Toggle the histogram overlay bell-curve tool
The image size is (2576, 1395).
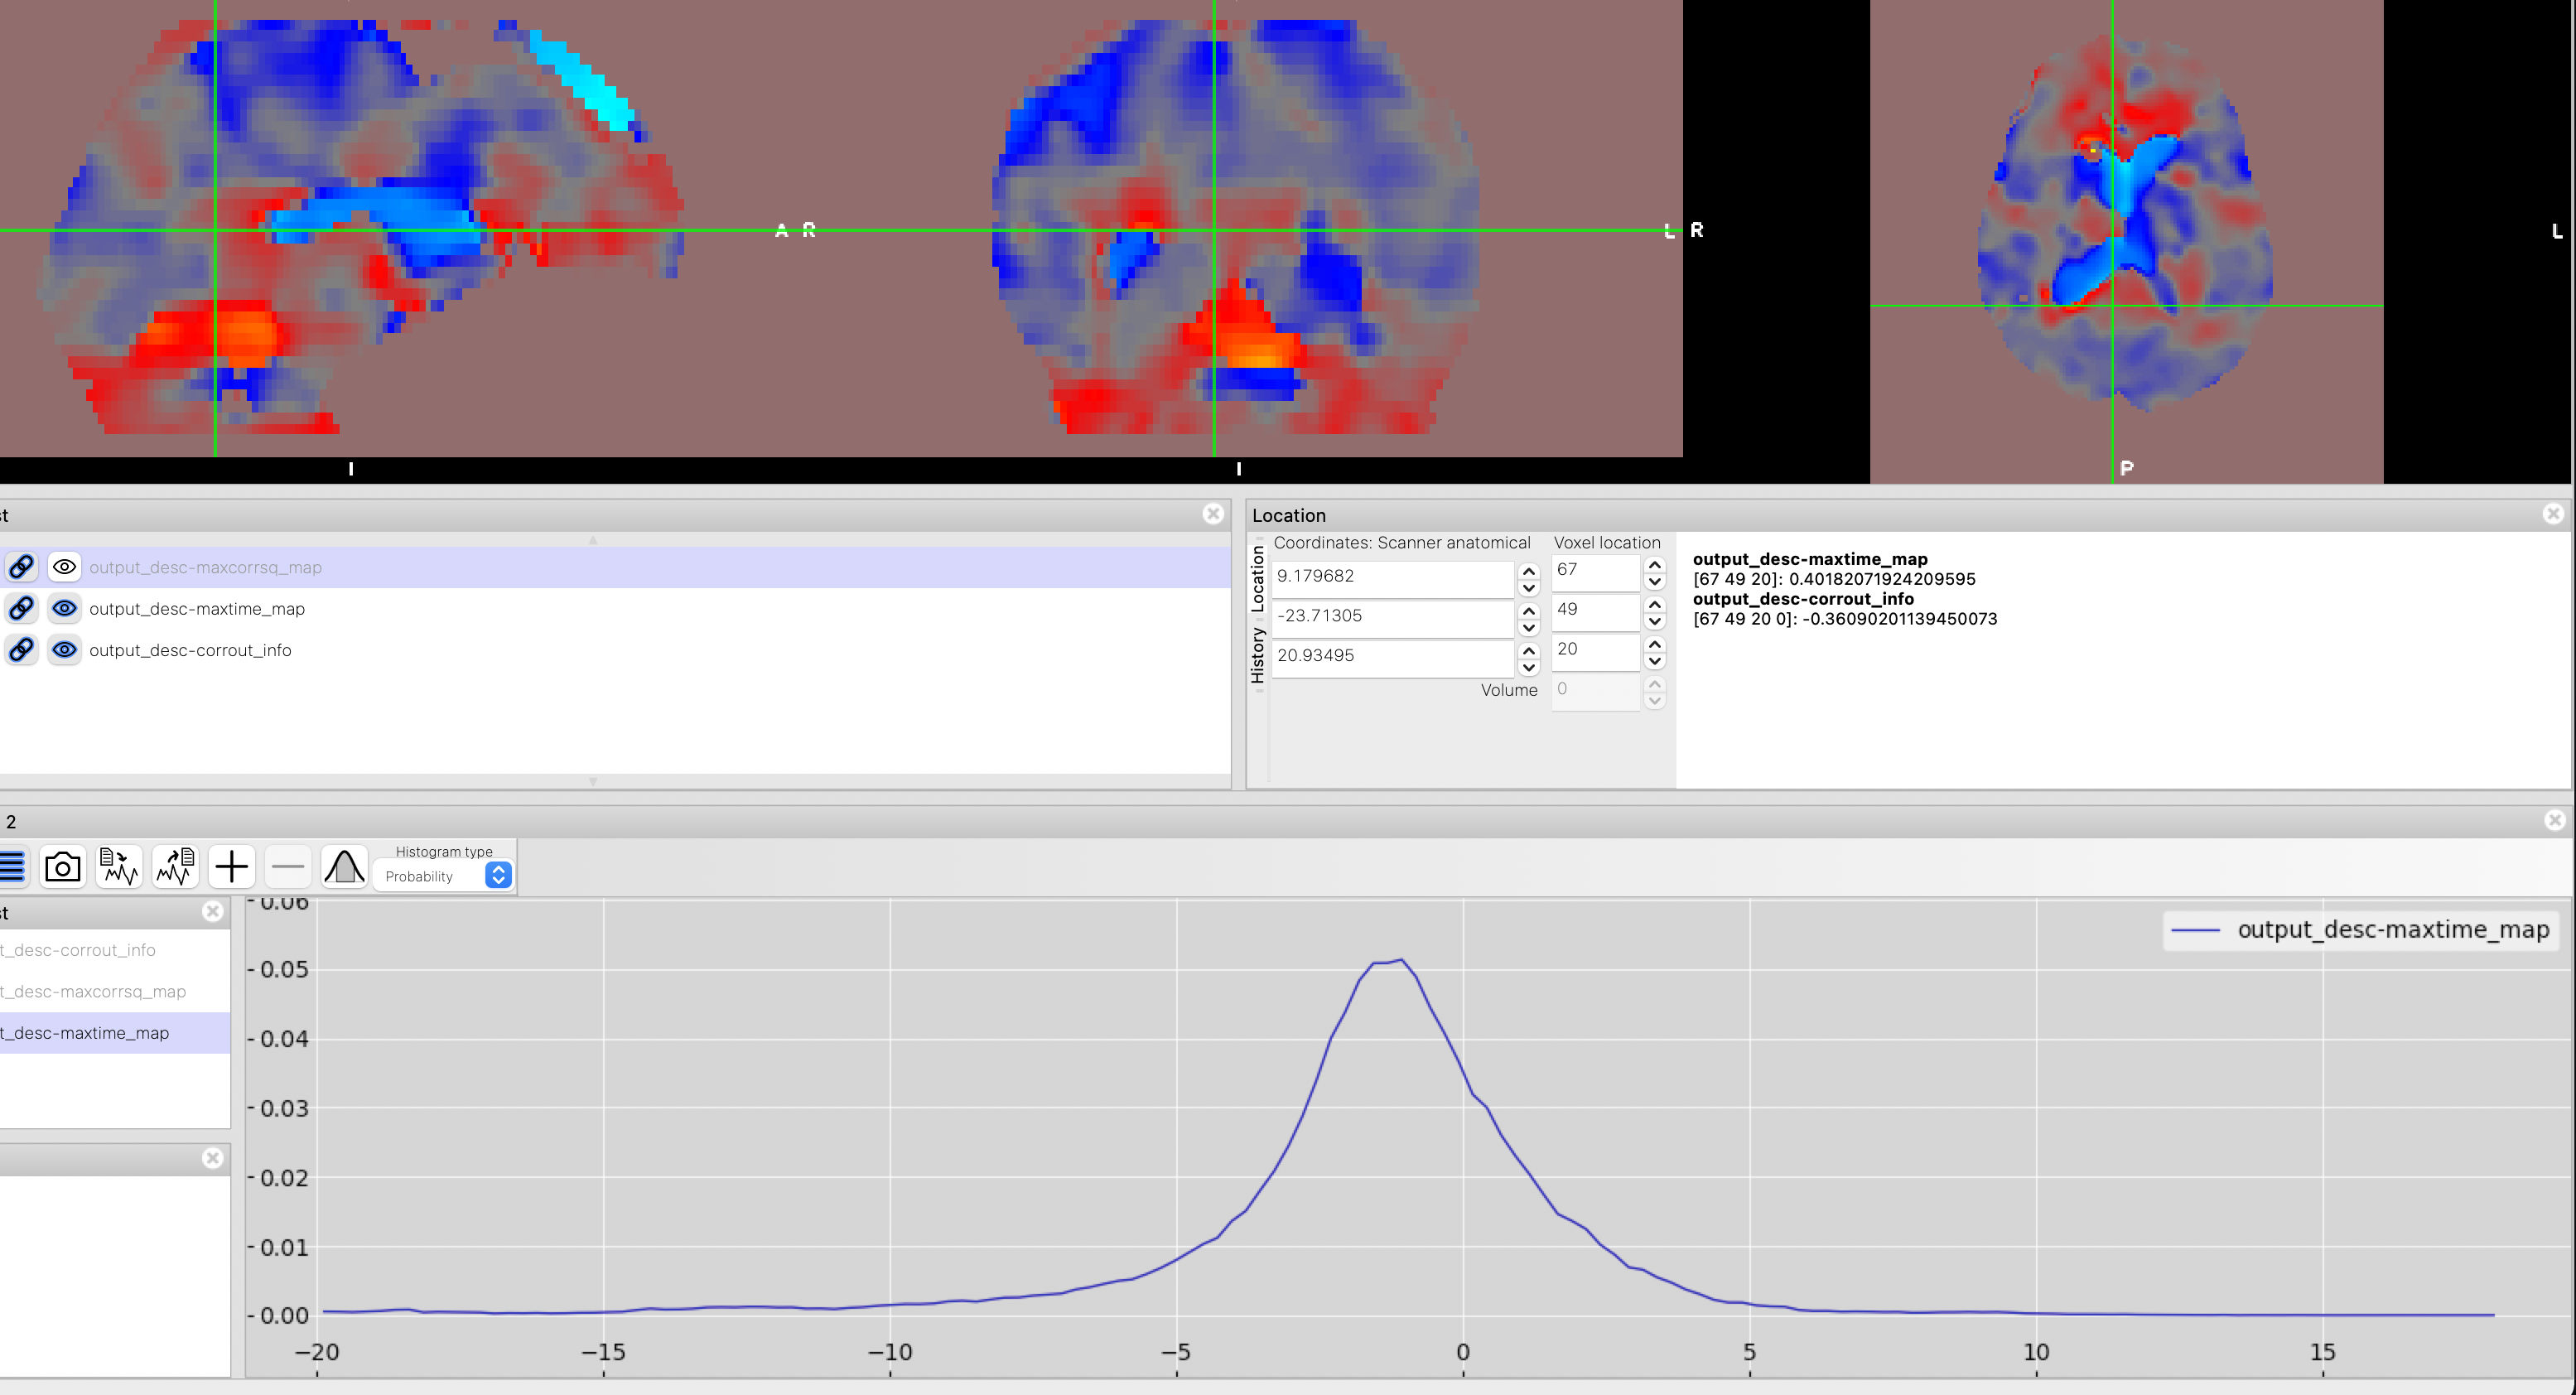tap(344, 866)
